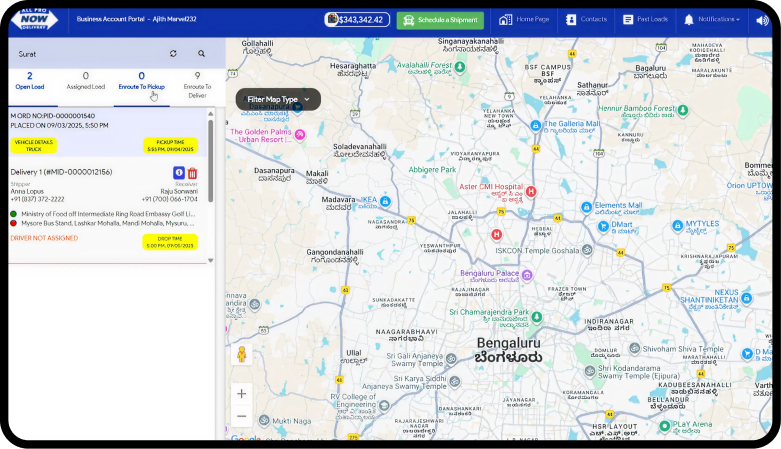Zoom out the map with minus button

tap(241, 416)
